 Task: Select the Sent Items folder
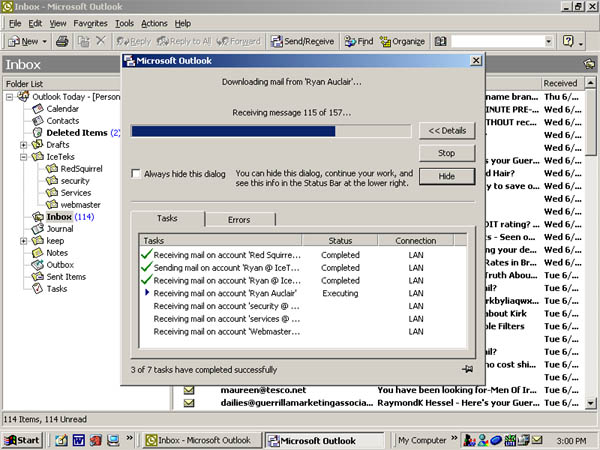[66, 277]
